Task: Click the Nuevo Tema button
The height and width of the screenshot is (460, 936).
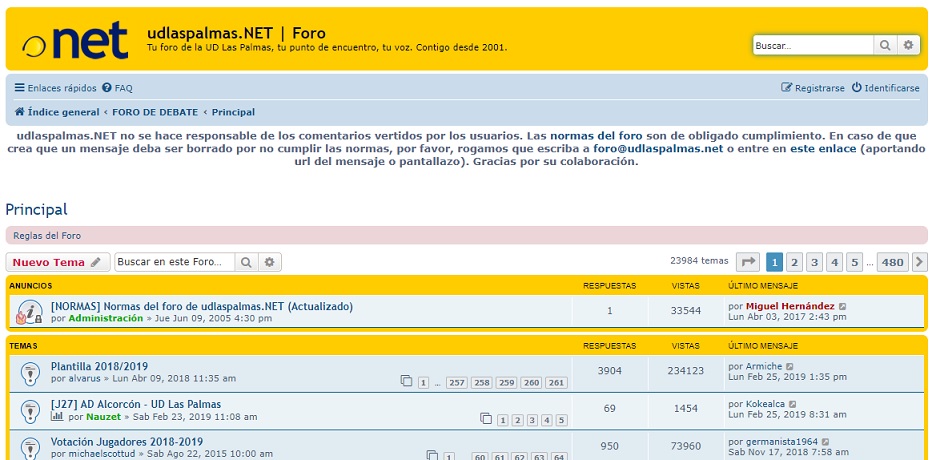Action: (x=58, y=262)
